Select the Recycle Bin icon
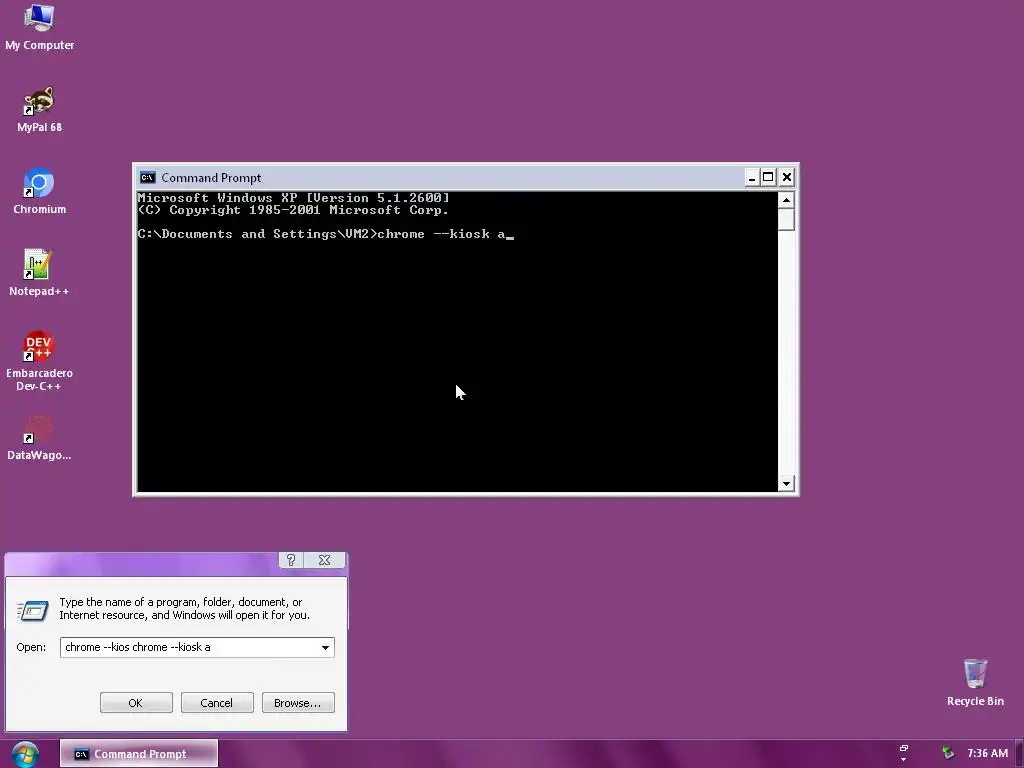This screenshot has height=768, width=1024. pyautogui.click(x=975, y=683)
